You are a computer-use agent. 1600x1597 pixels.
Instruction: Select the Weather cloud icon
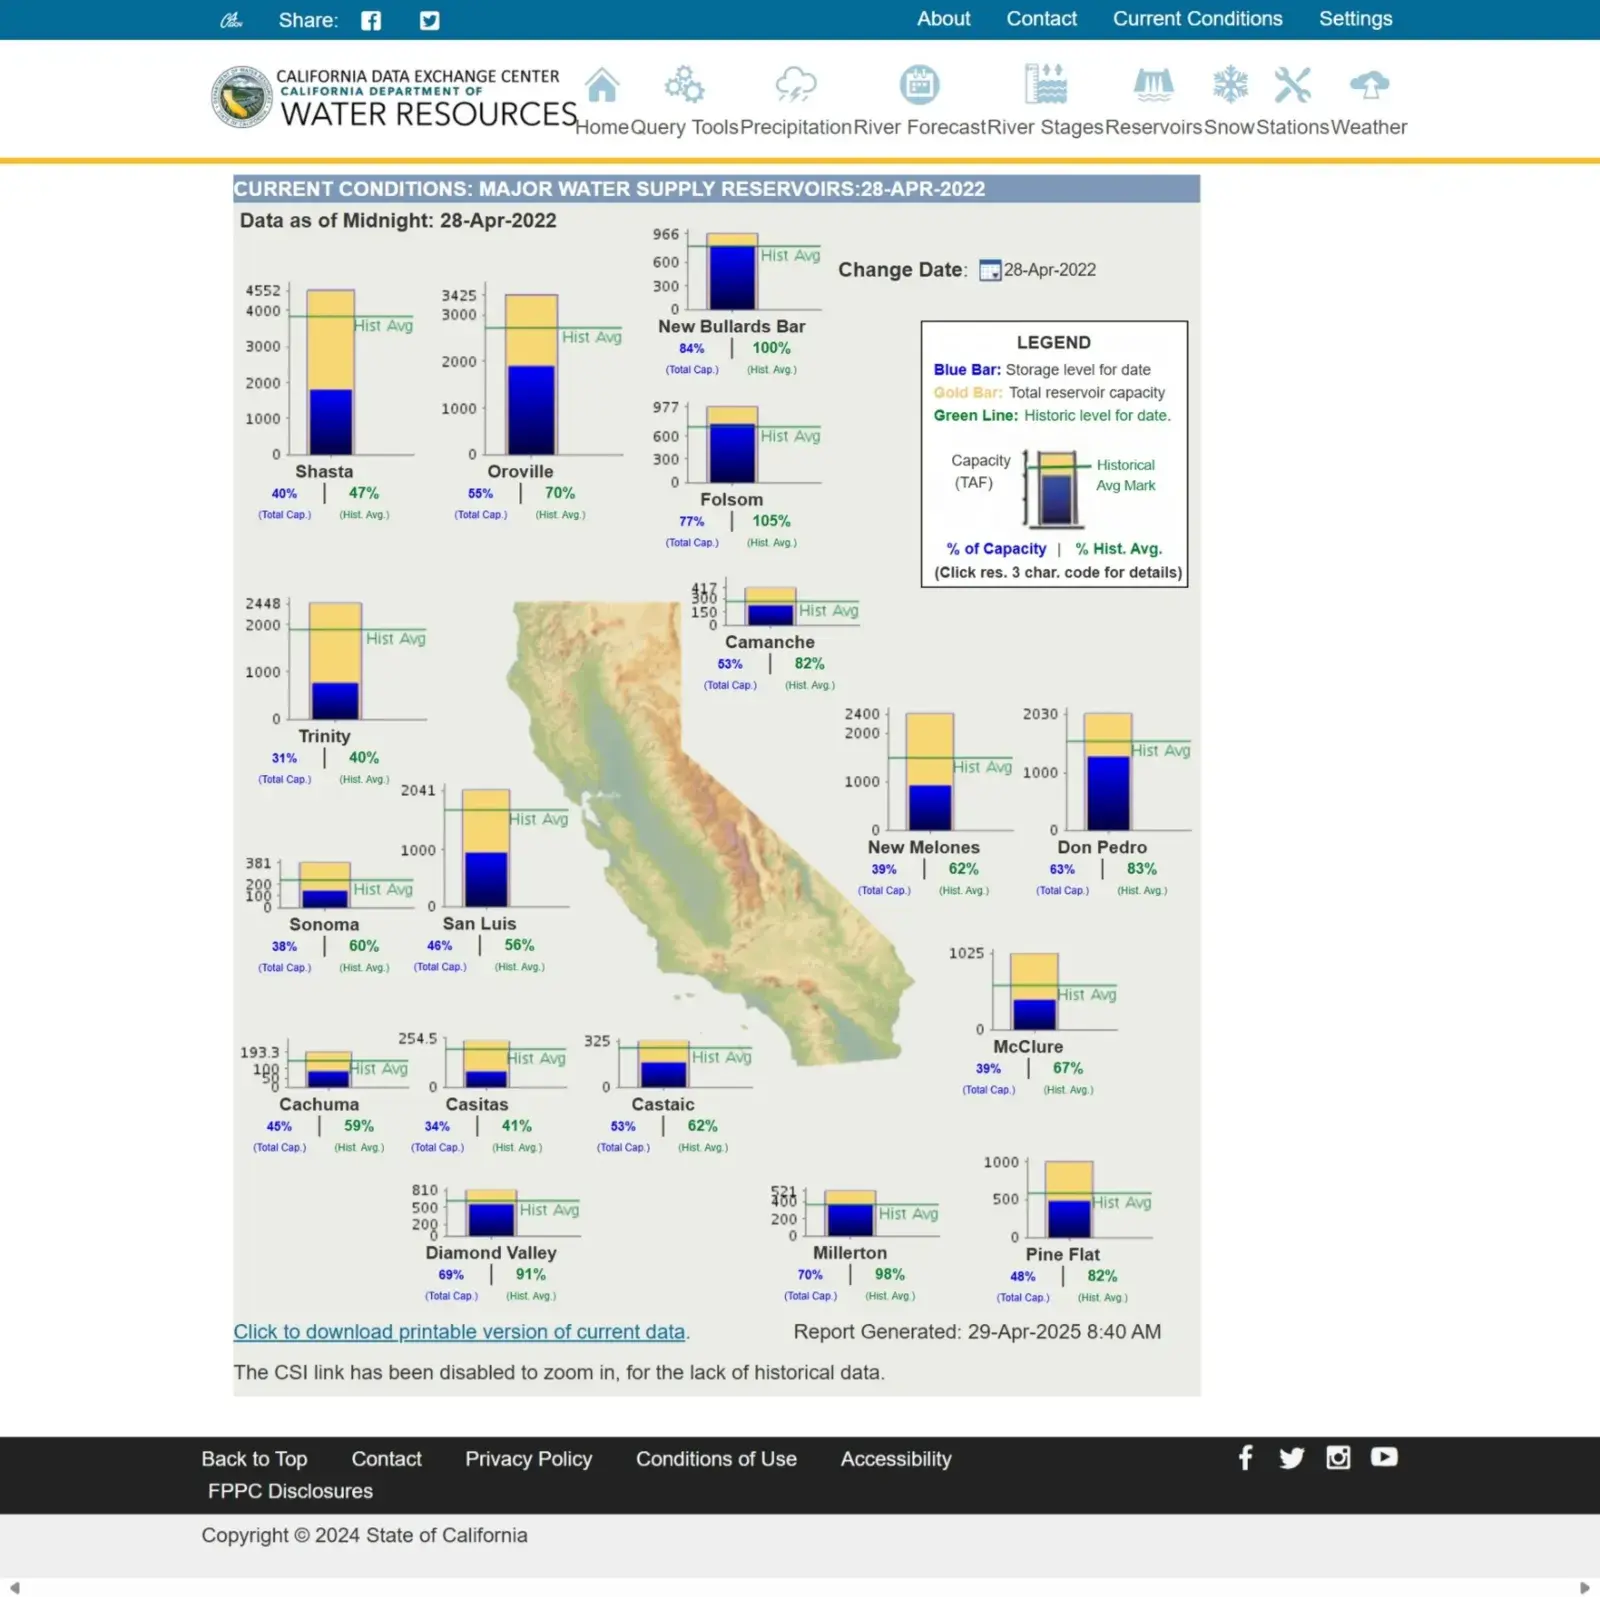[1368, 85]
